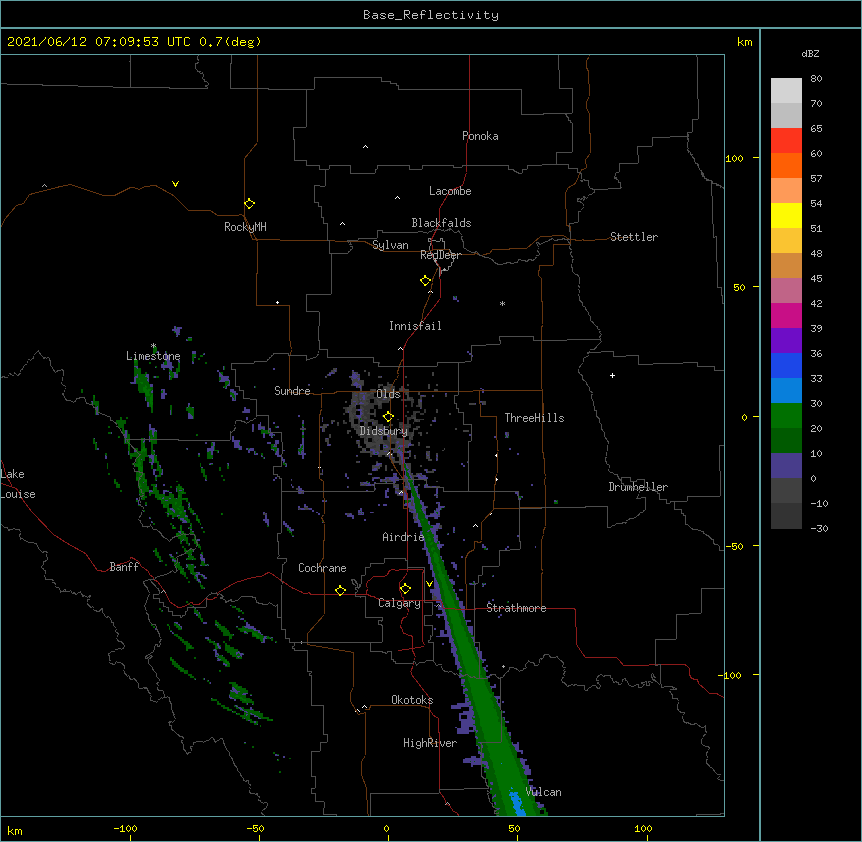
Task: Pick the magenta 39–42 dBZ legend swatch
Action: coord(786,315)
